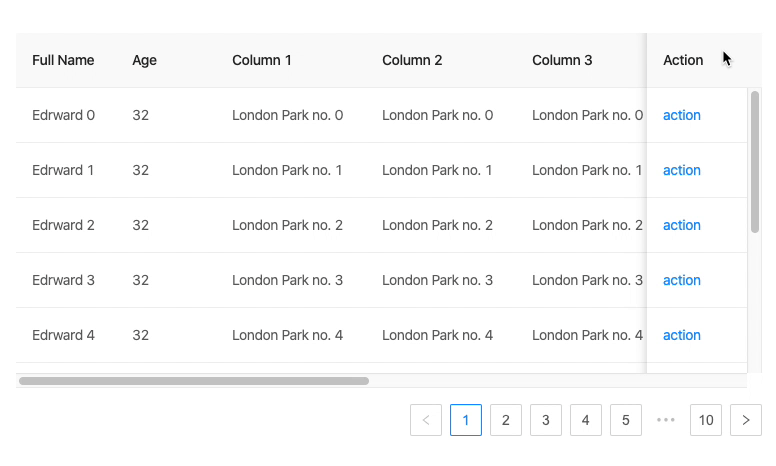Image resolution: width=776 pixels, height=466 pixels.
Task: Click action link for Edrward 3
Action: (682, 280)
